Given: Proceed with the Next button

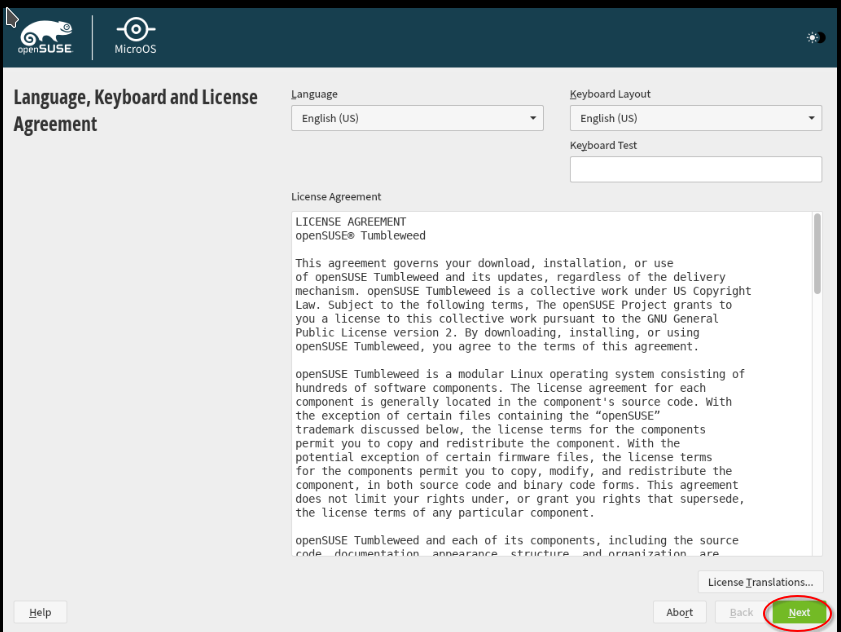Looking at the screenshot, I should pos(799,612).
